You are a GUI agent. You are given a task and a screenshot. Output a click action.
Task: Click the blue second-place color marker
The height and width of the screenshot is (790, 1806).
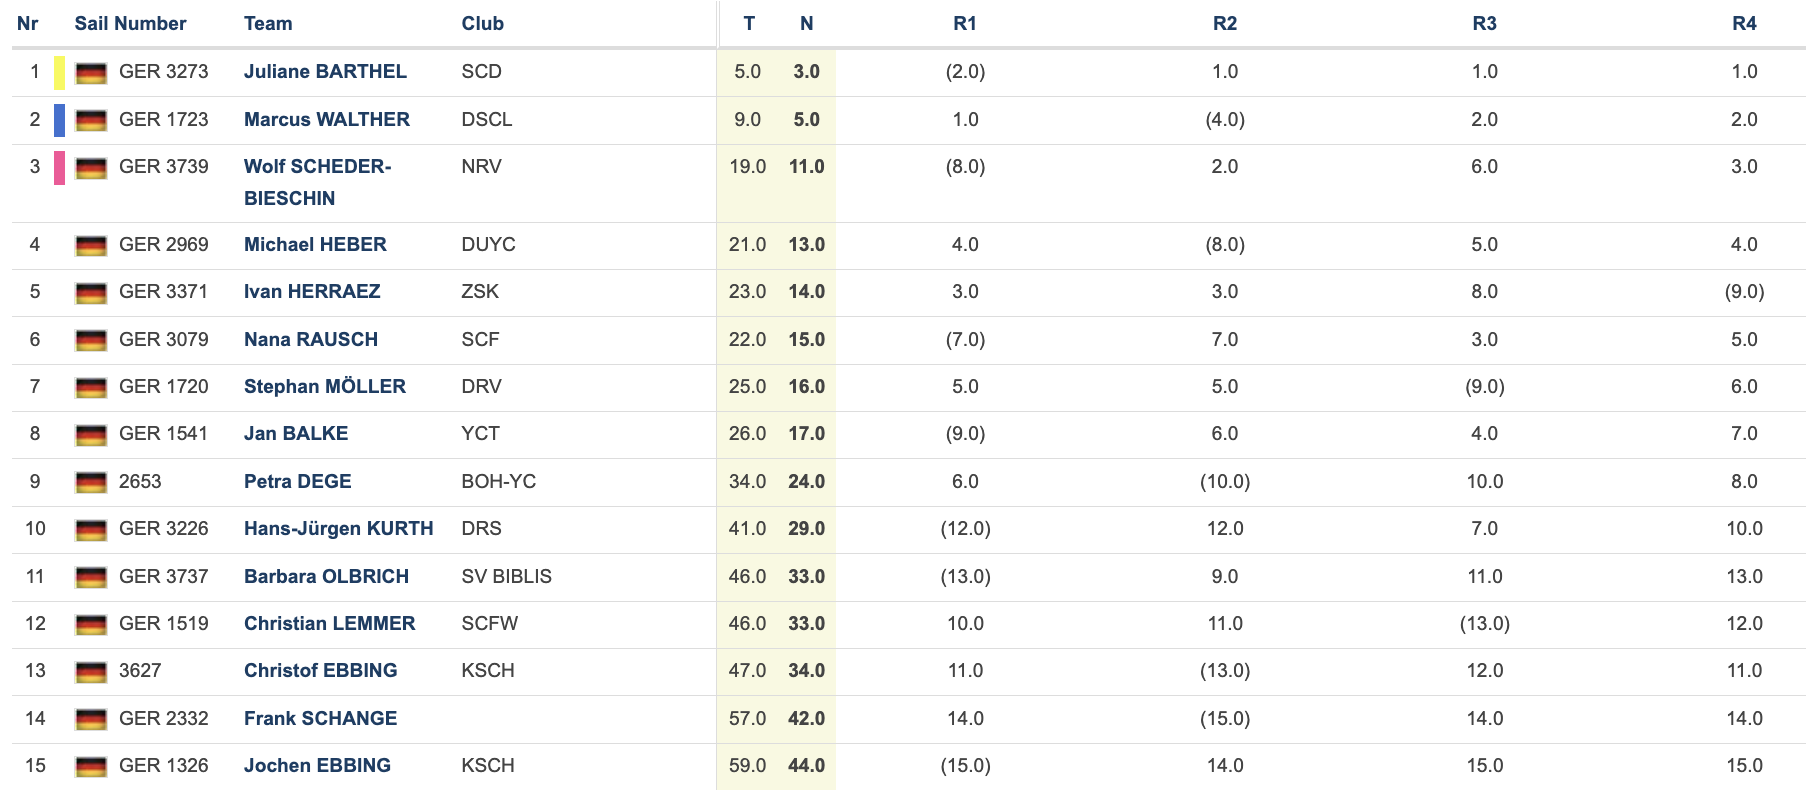click(x=60, y=120)
